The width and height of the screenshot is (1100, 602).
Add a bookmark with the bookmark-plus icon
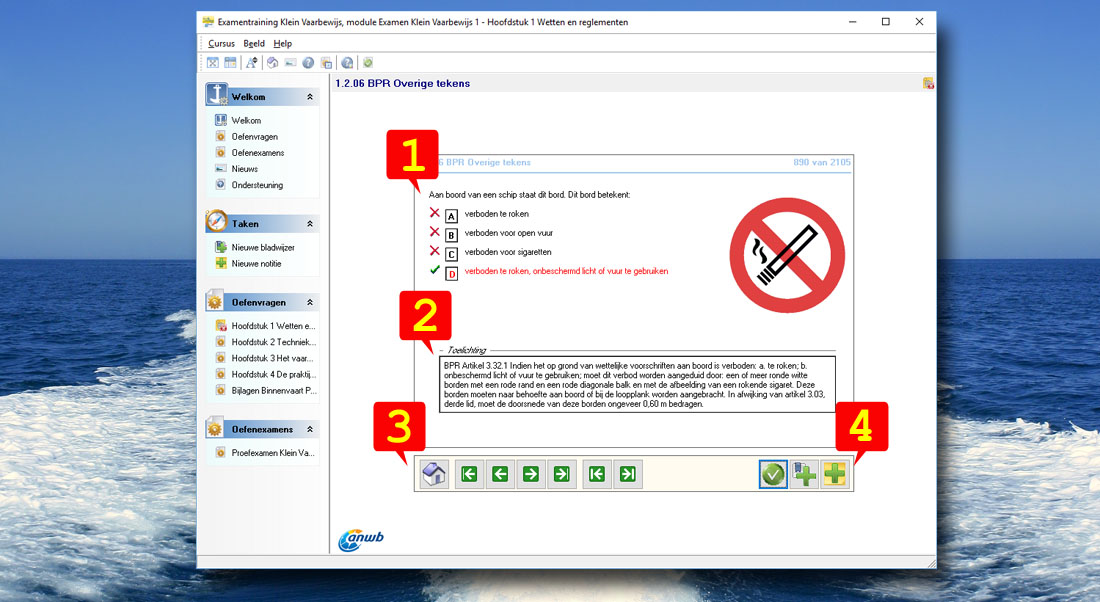[x=803, y=474]
